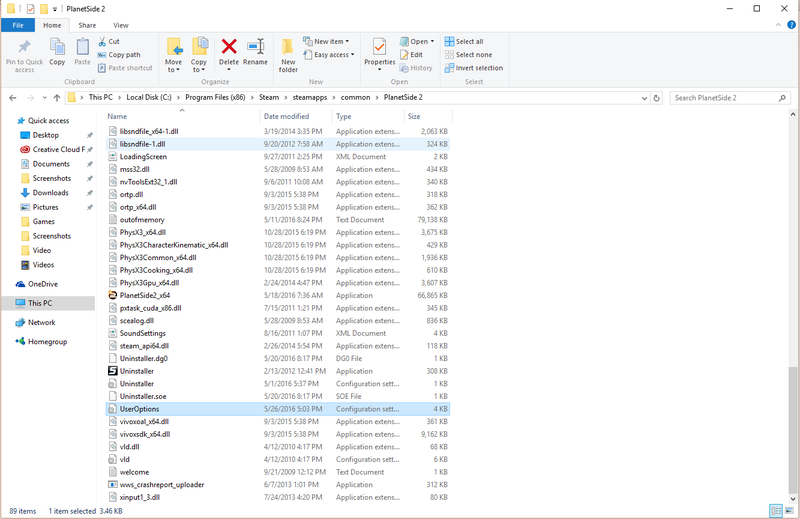Select Quick access in the navigation pane
This screenshot has height=519, width=800.
coord(48,120)
